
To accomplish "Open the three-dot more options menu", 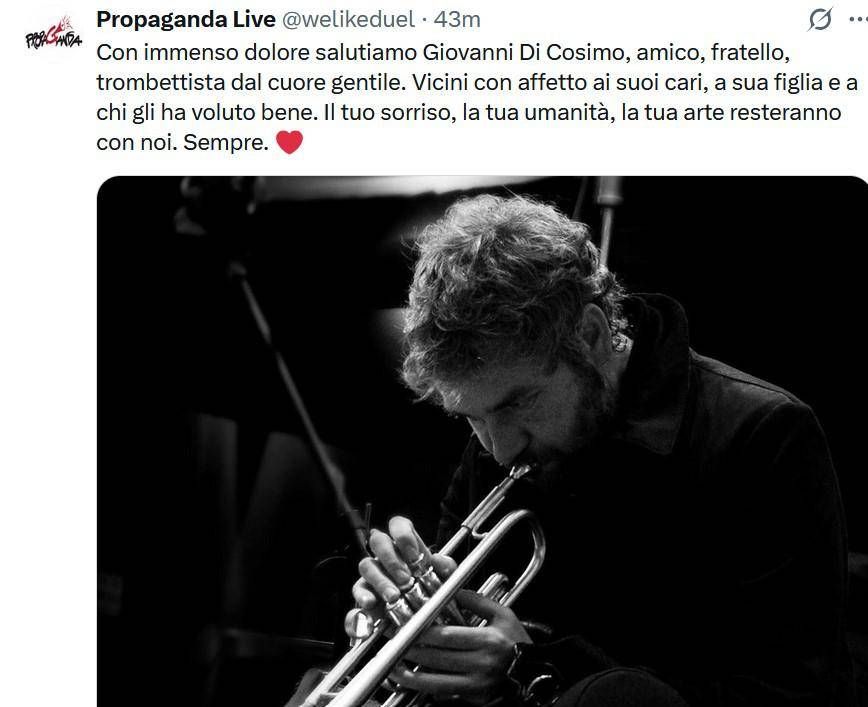I will tap(859, 19).
